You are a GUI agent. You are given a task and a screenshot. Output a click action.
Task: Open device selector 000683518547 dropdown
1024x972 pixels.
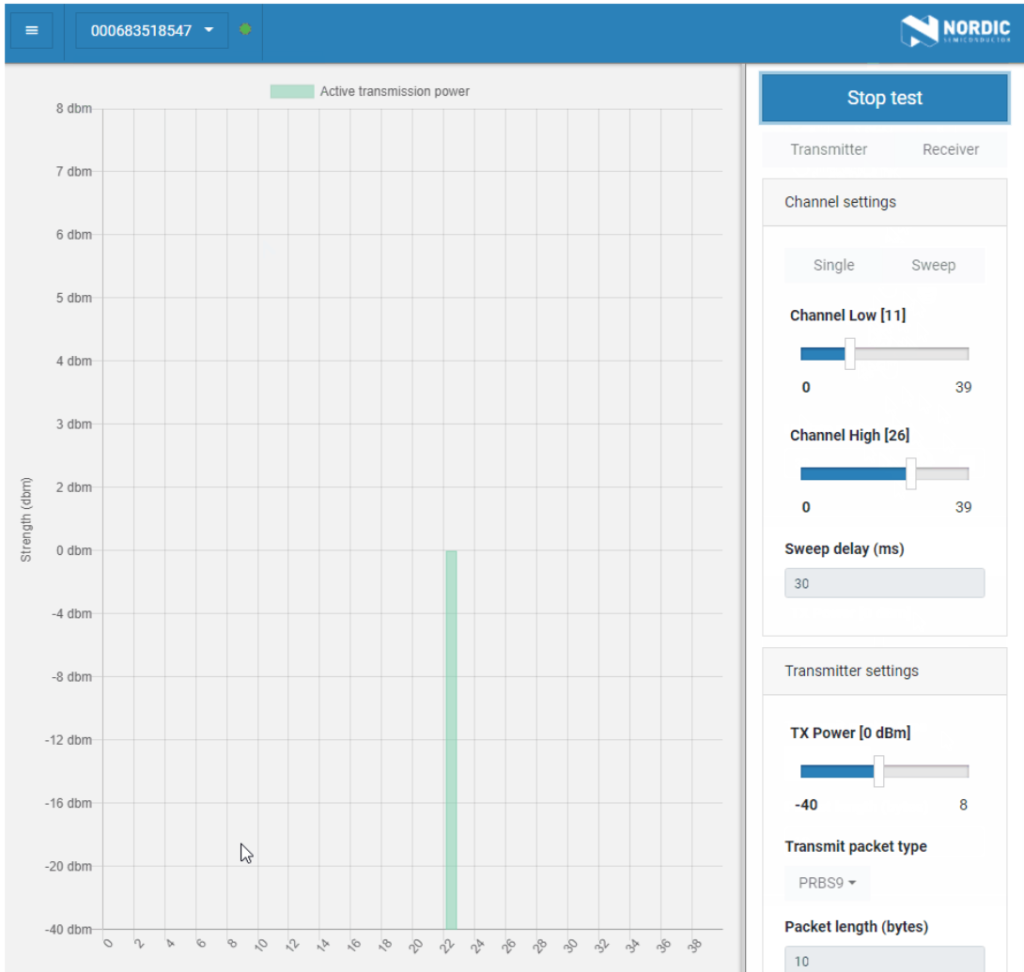(x=152, y=31)
